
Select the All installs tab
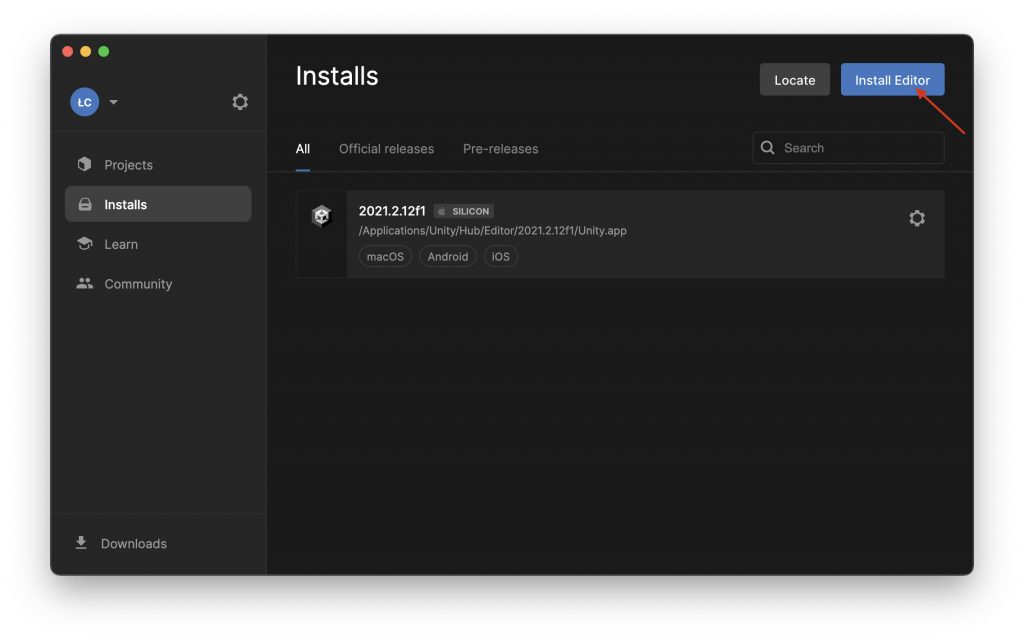click(302, 149)
